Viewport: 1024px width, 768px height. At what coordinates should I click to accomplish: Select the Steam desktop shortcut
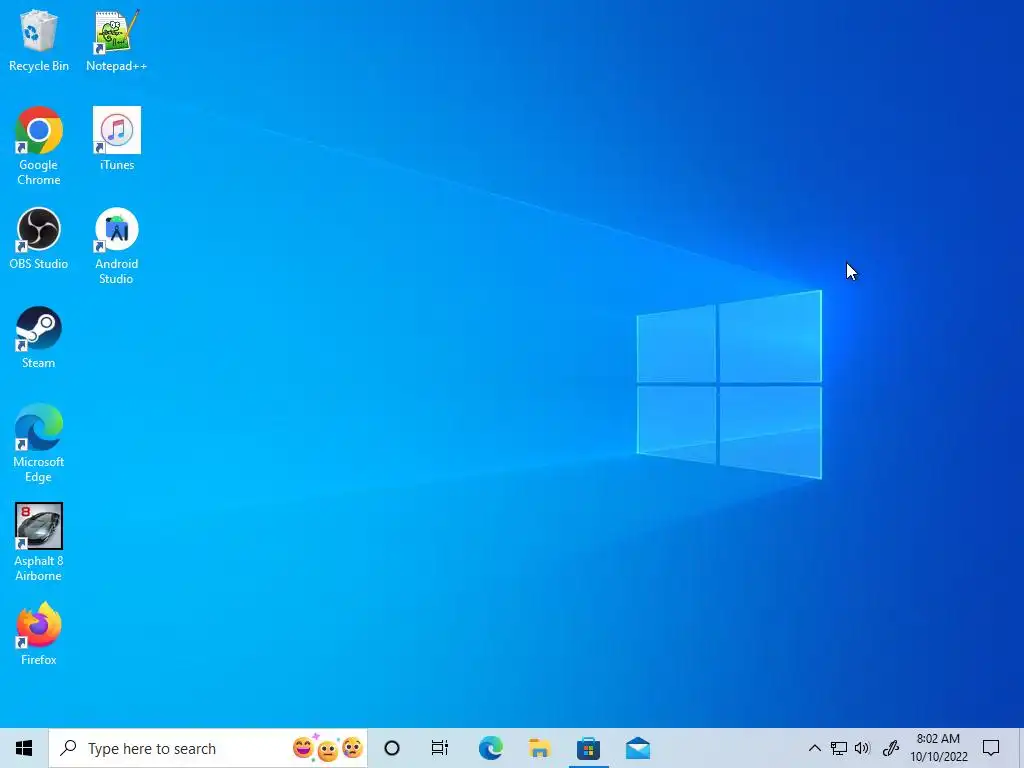click(x=39, y=338)
